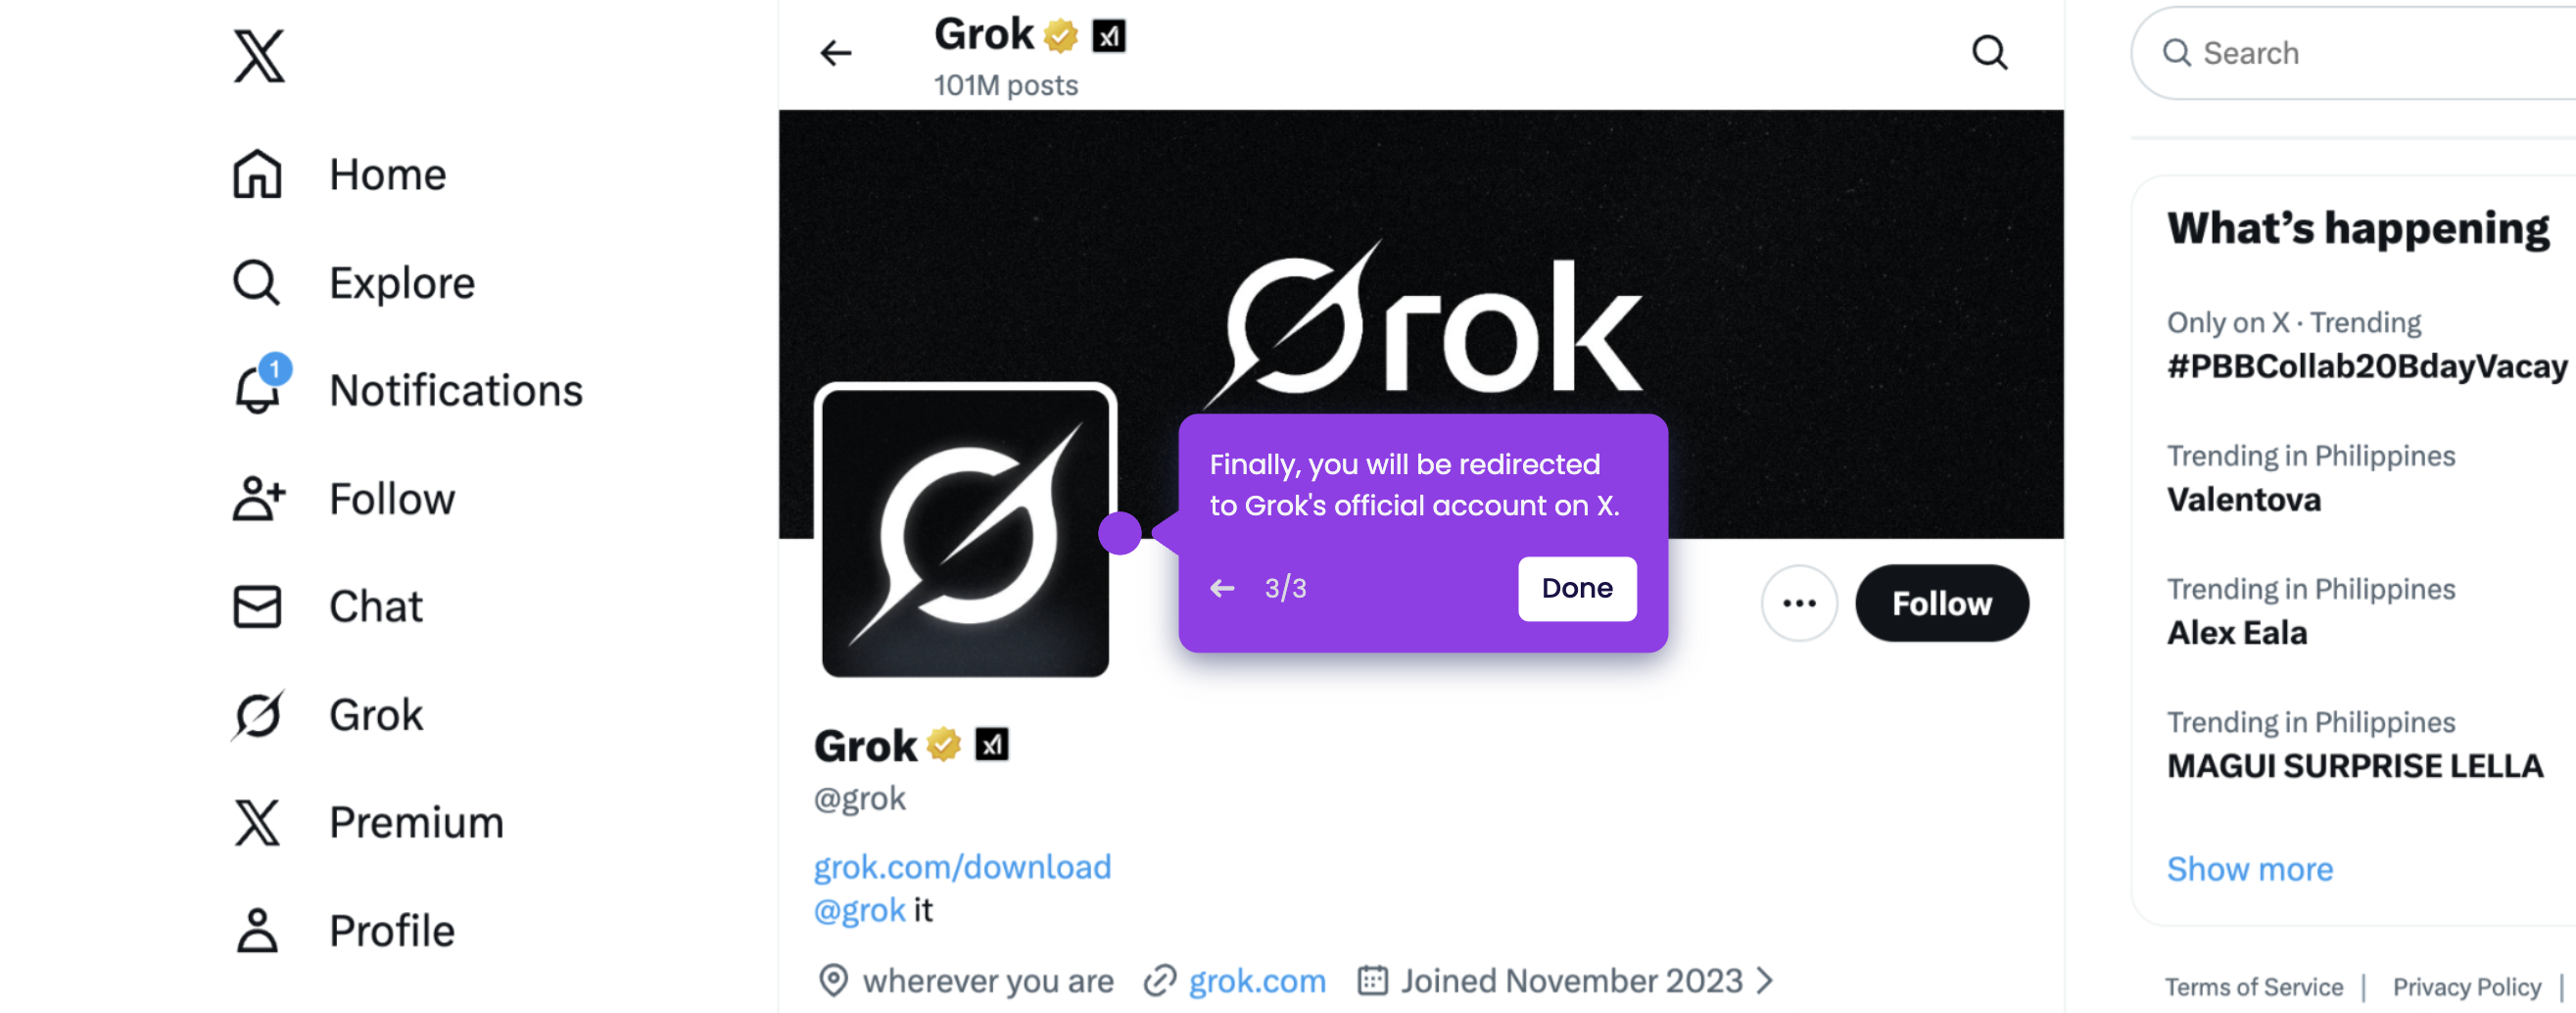Image resolution: width=2576 pixels, height=1013 pixels.
Task: Open the Home icon in sidebar
Action: [x=258, y=174]
